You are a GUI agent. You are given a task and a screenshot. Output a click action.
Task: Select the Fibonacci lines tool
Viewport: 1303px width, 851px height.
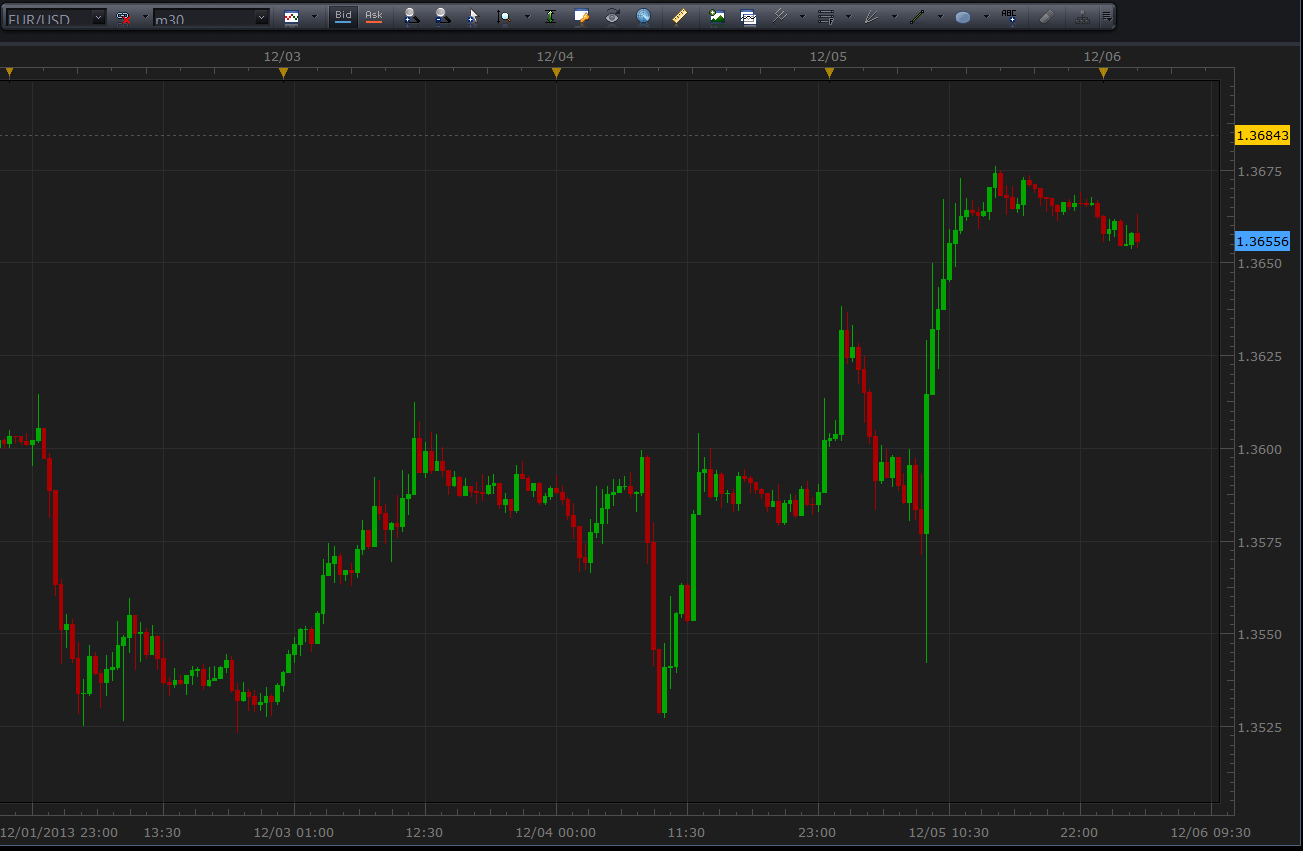tap(826, 16)
